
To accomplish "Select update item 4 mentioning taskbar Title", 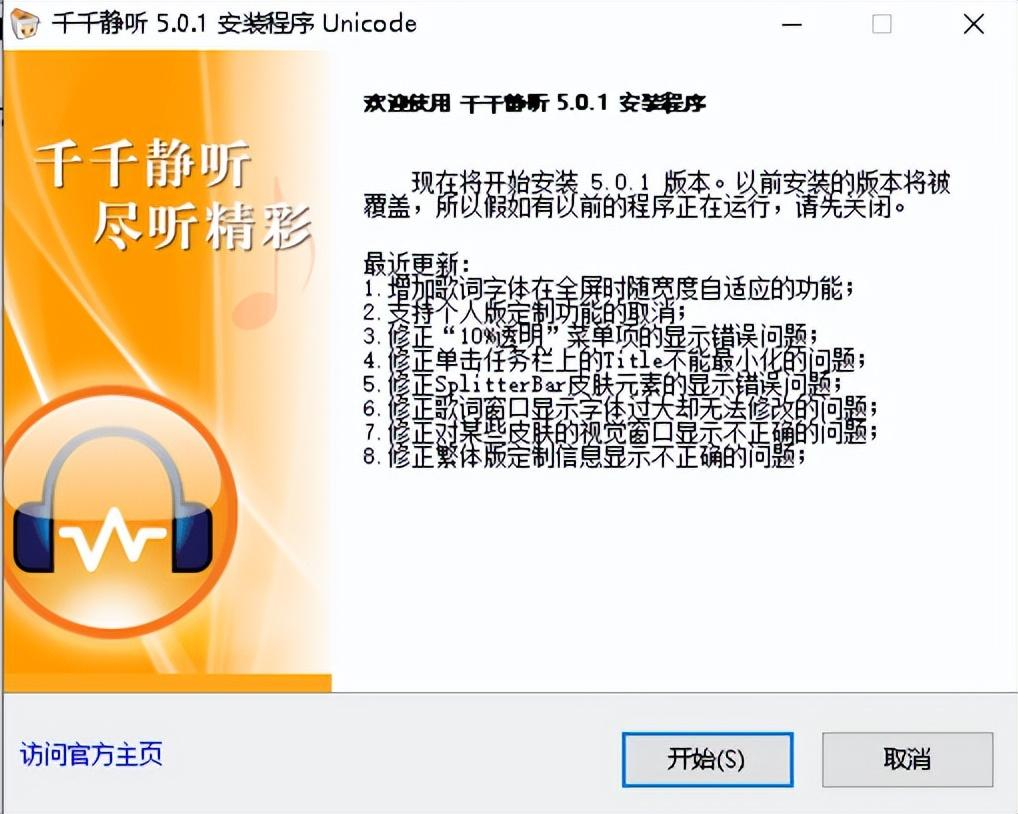I will pos(614,360).
